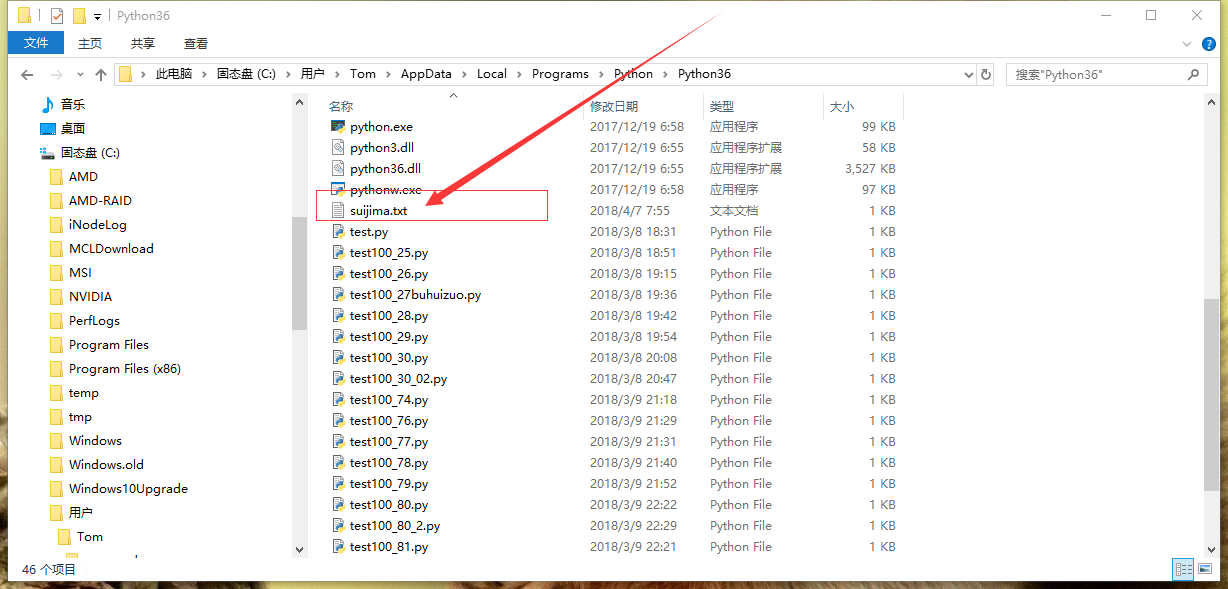Switch to details view layout icon

click(x=1184, y=569)
